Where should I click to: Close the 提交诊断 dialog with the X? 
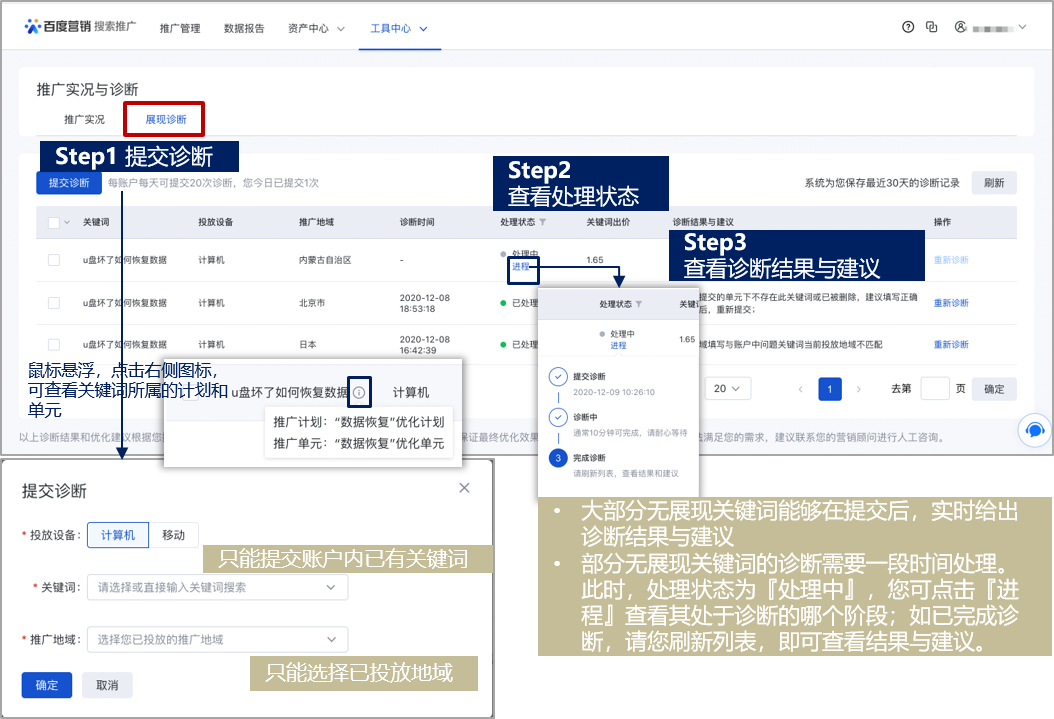point(464,488)
